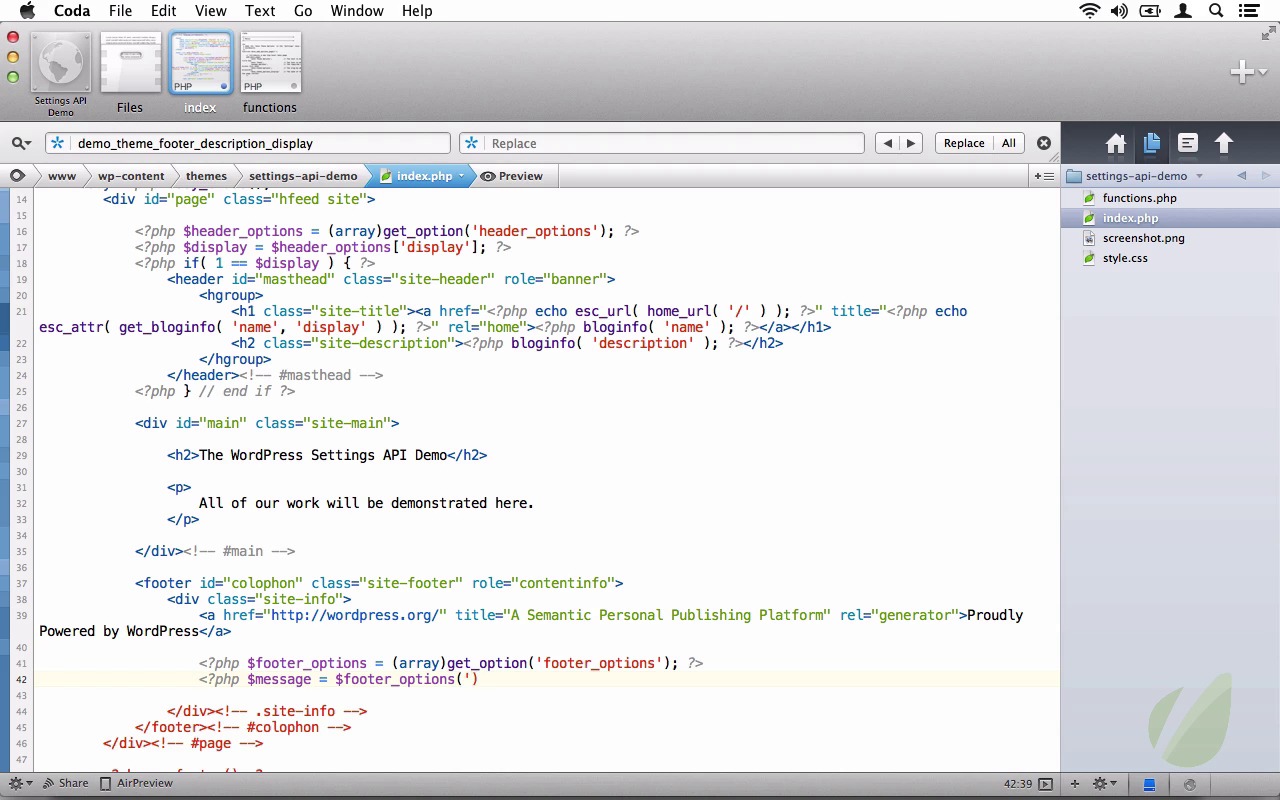1280x800 pixels.
Task: Open the Coda application menu
Action: click(72, 11)
